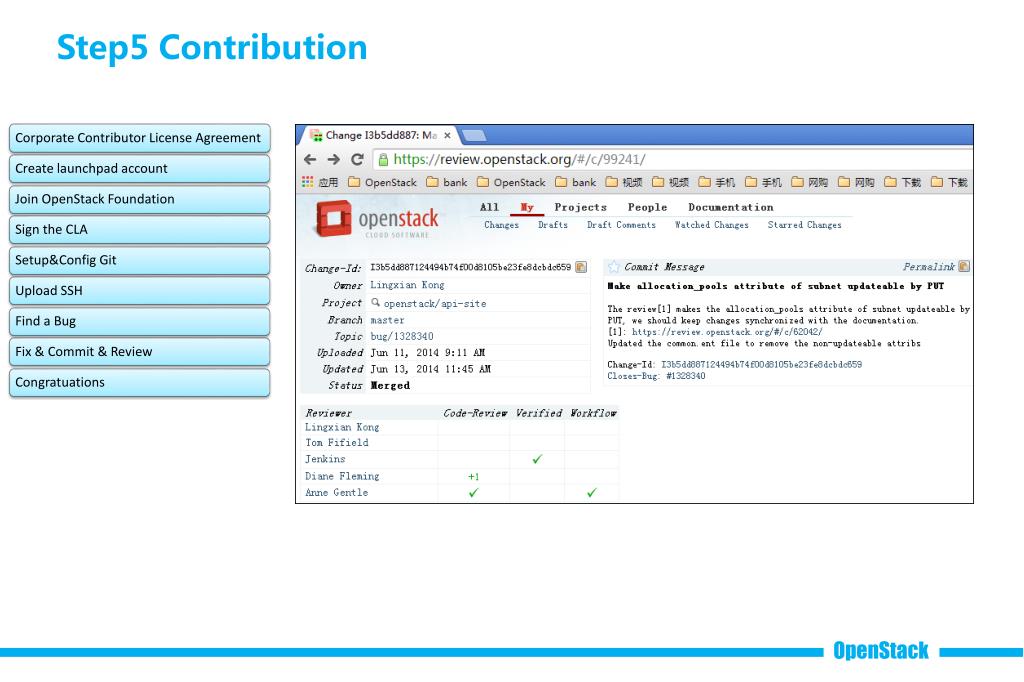Click the Change-Id link in commit message
Image resolution: width=1024 pixels, height=682 pixels.
click(761, 365)
